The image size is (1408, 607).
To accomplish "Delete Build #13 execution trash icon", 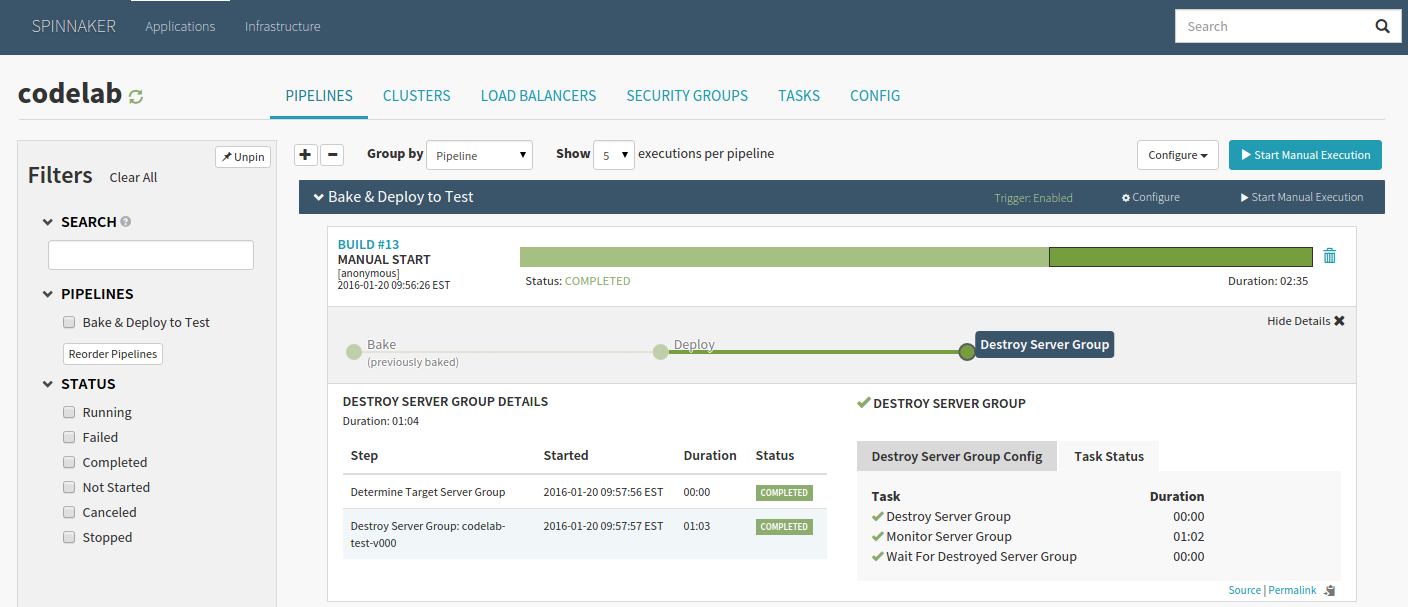I will coord(1330,255).
